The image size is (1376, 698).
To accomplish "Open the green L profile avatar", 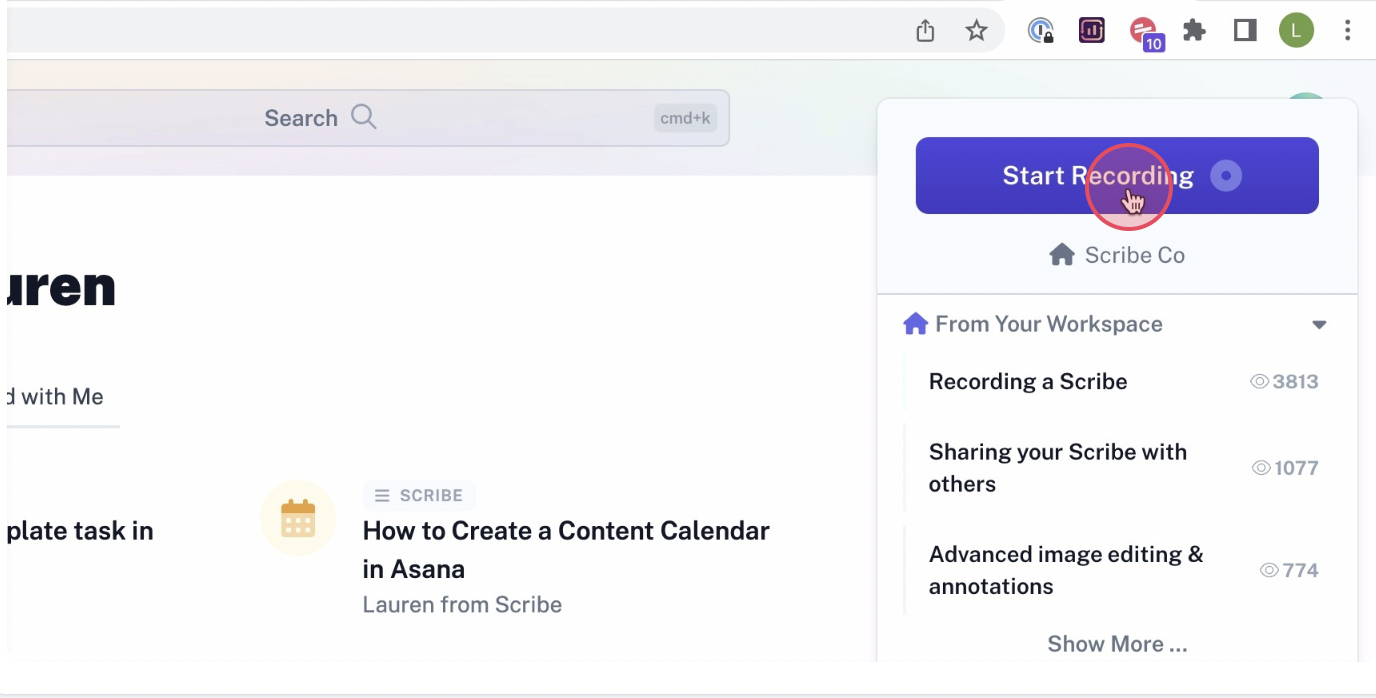I will coord(1296,31).
